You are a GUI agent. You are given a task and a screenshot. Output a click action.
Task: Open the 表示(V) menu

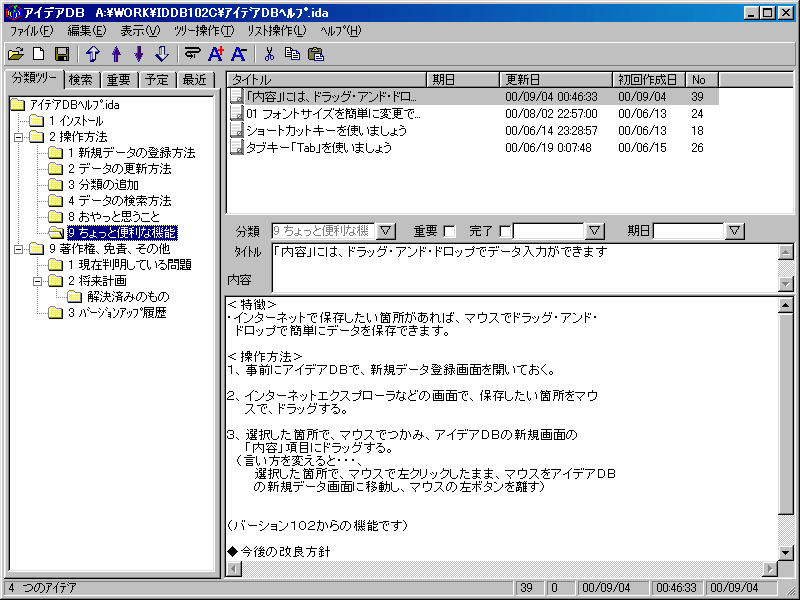pos(140,31)
